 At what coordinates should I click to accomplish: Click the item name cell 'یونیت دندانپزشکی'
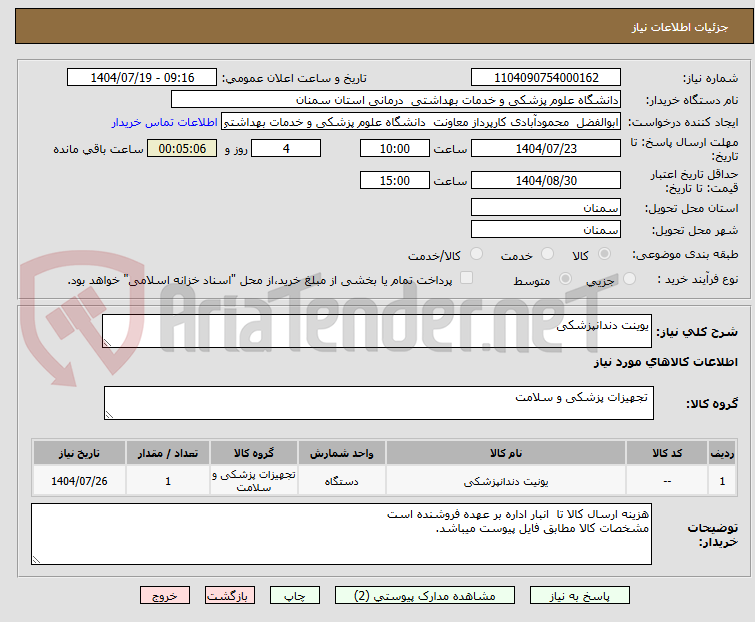[506, 480]
